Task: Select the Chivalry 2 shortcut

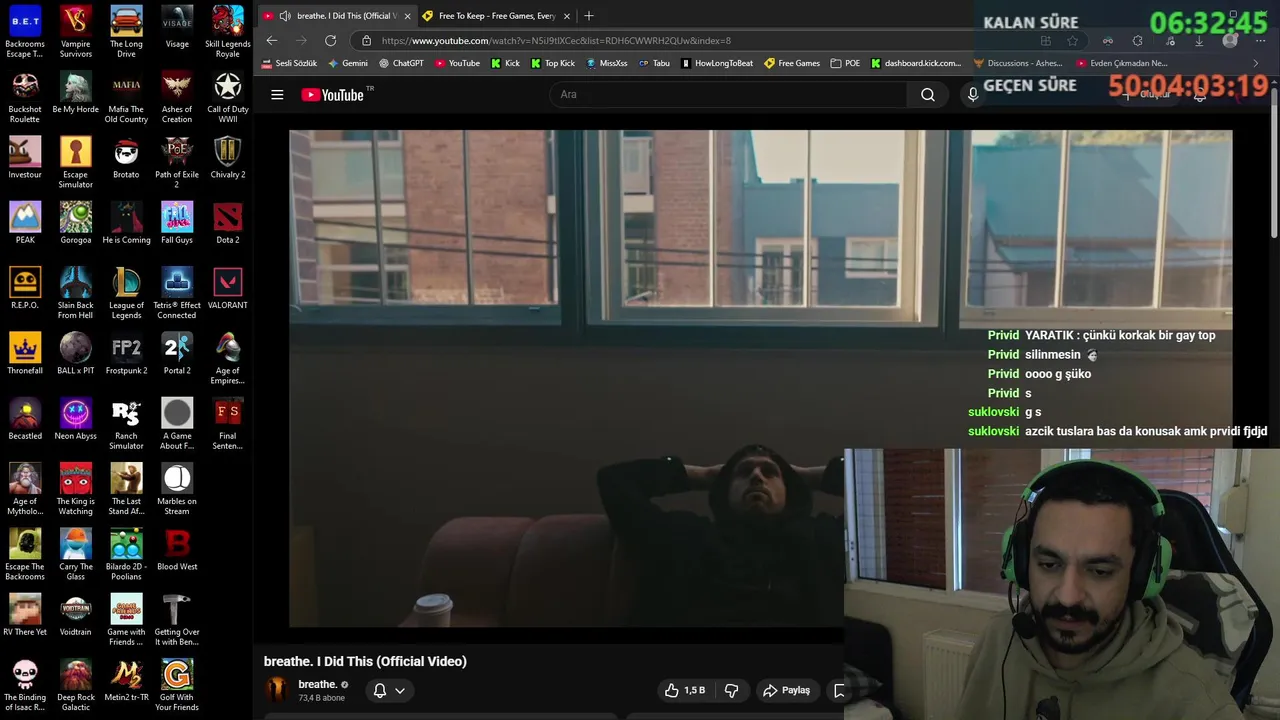Action: tap(228, 157)
